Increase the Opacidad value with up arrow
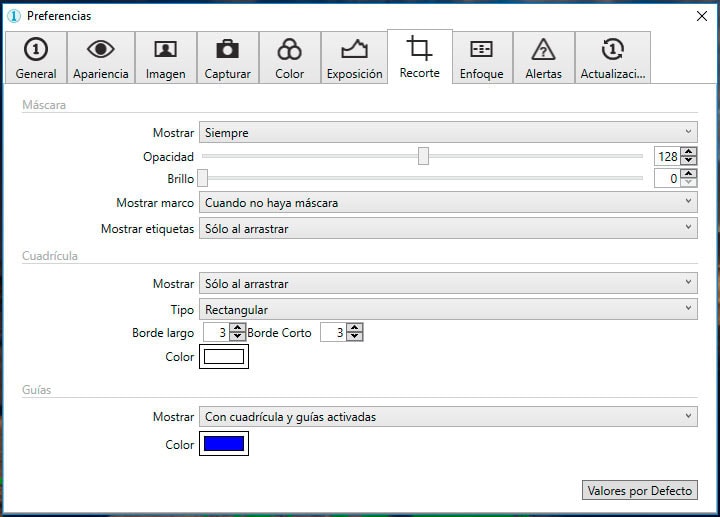The height and width of the screenshot is (517, 720). tap(689, 152)
